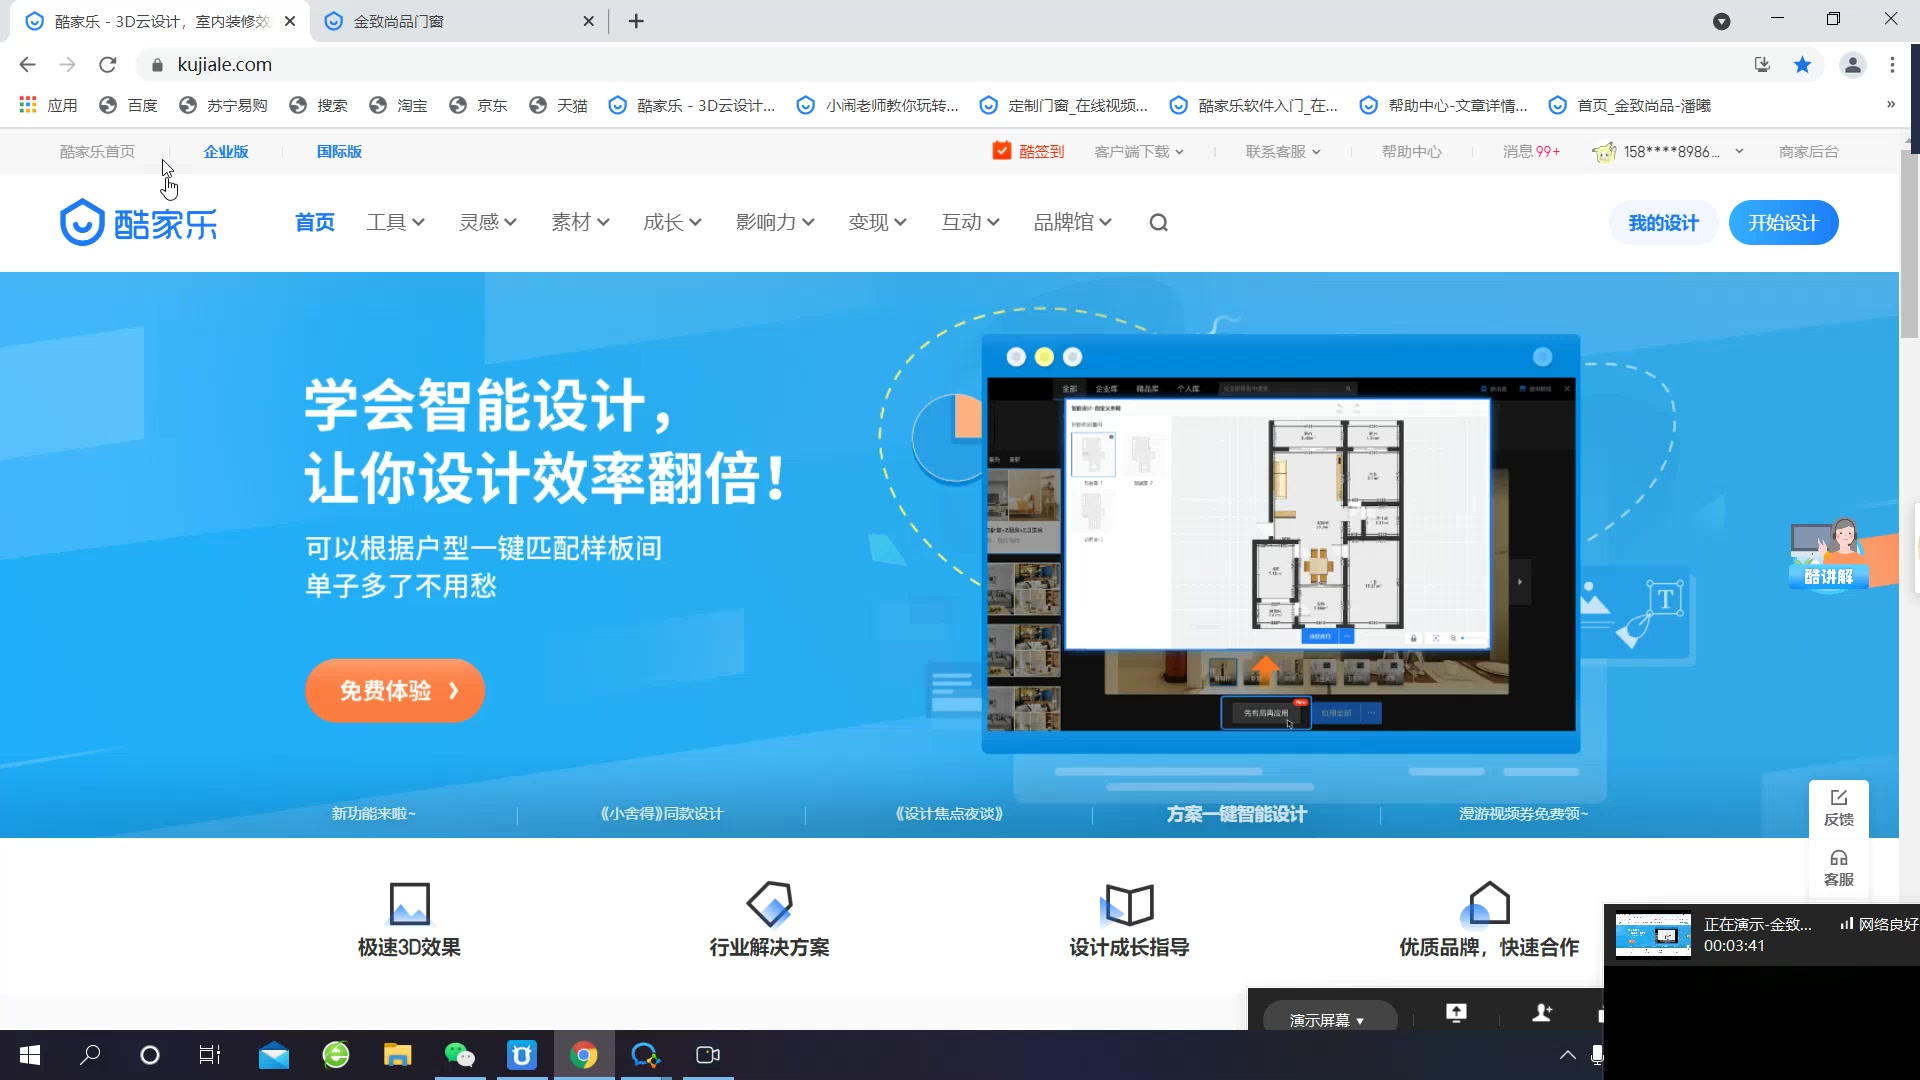This screenshot has height=1080, width=1920.
Task: Expand the 客户端下载 dropdown
Action: 1139,152
